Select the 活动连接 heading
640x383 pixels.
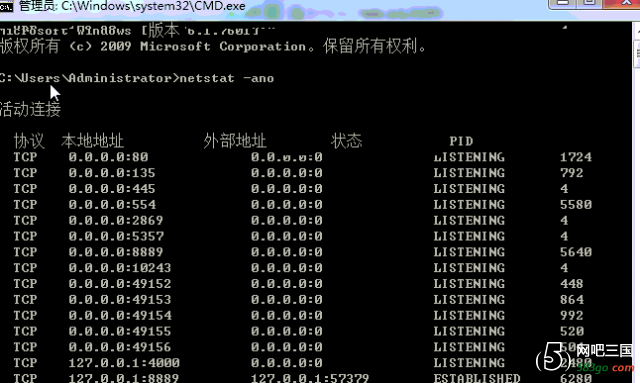click(x=30, y=109)
